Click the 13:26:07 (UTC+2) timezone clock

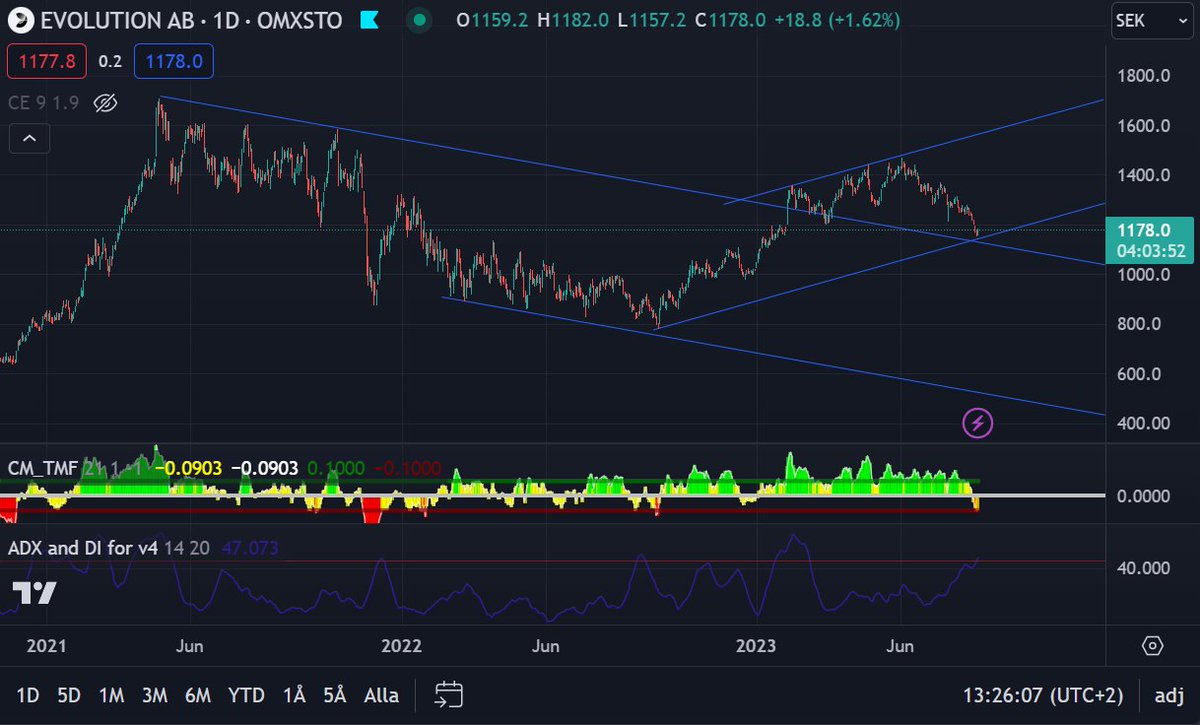[x=1045, y=695]
